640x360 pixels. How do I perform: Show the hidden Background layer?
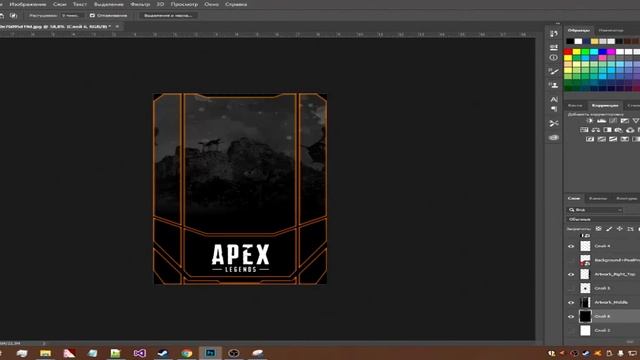(571, 260)
